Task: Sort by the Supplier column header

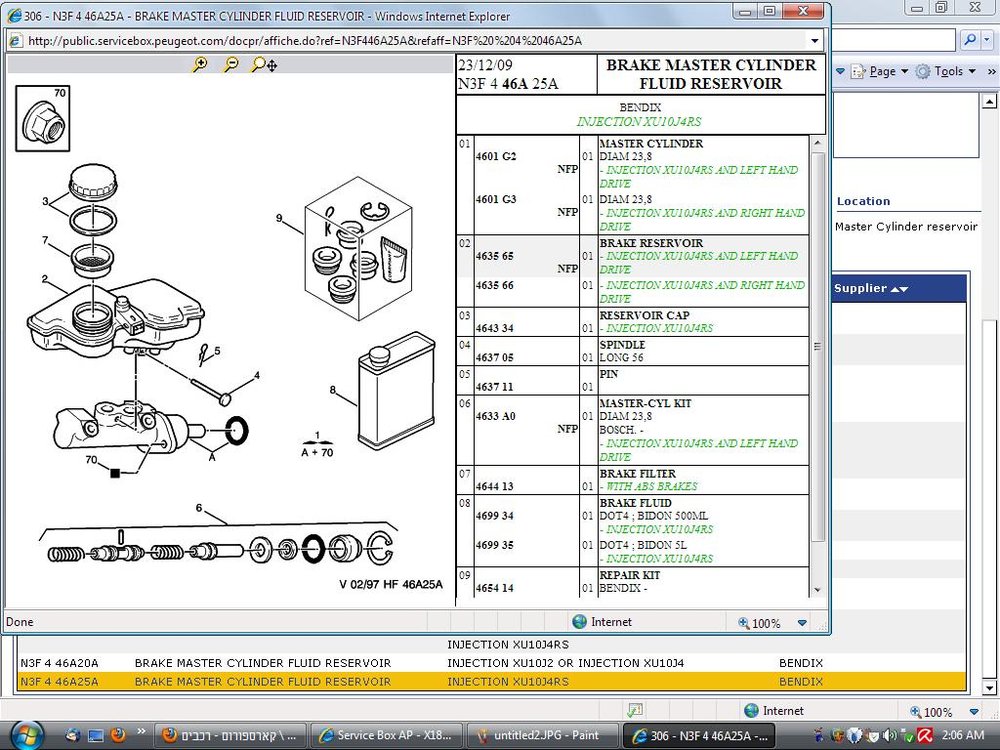Action: pyautogui.click(x=871, y=288)
